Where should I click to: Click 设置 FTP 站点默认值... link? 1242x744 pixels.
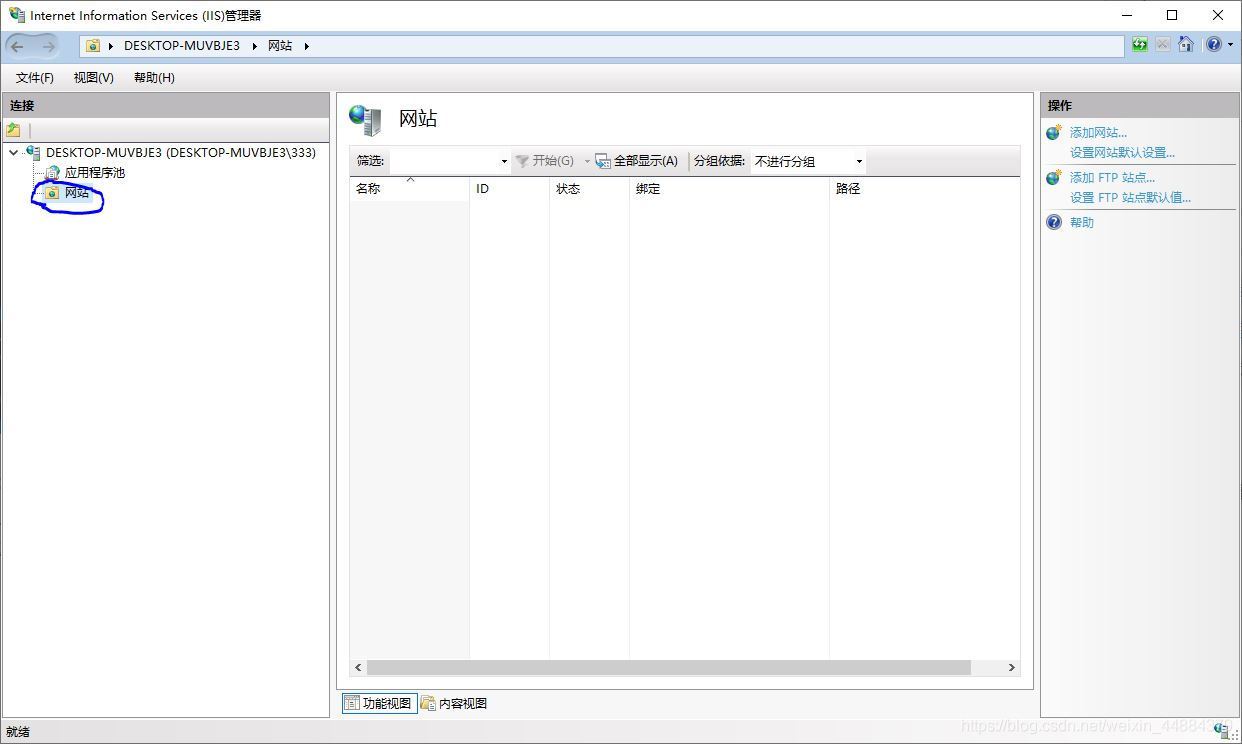tap(1130, 197)
